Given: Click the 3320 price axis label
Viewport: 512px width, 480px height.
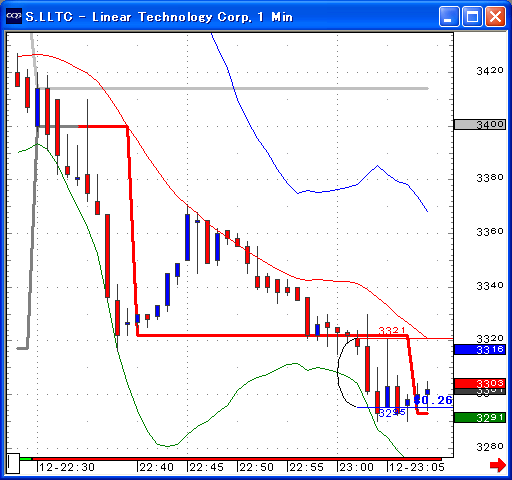Looking at the screenshot, I should pos(490,339).
